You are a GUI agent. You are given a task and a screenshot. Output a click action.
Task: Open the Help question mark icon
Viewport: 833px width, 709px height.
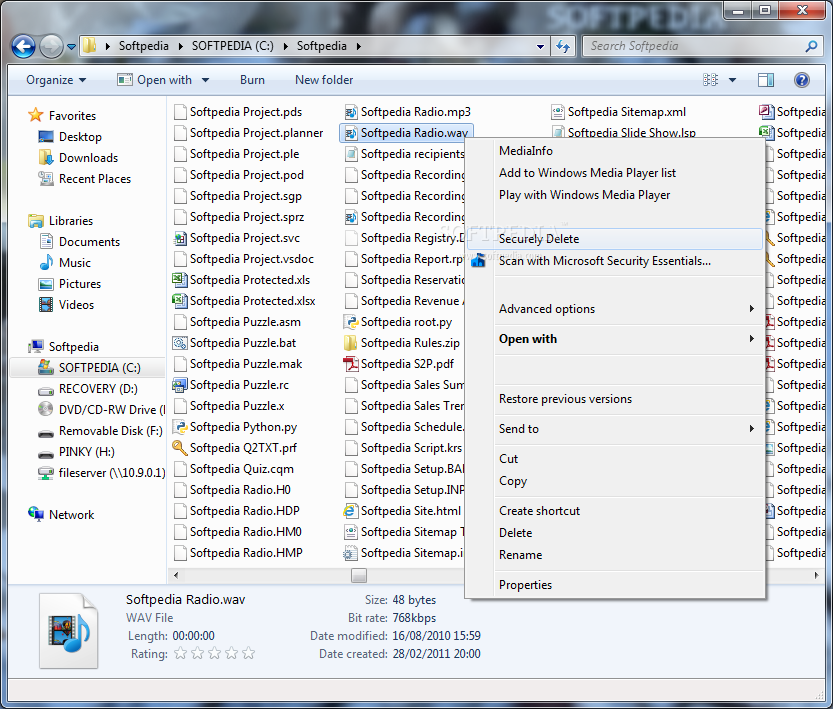(x=802, y=80)
